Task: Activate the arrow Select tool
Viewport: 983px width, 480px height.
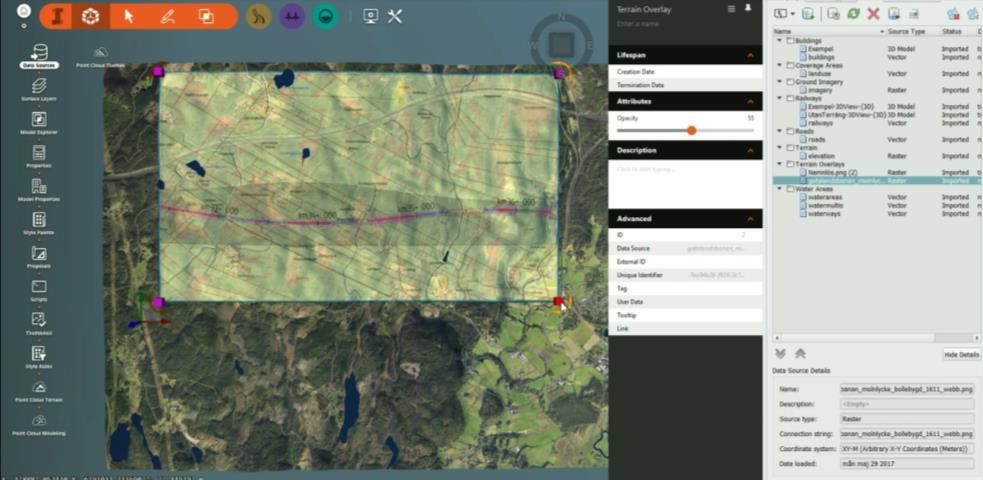Action: tap(129, 16)
